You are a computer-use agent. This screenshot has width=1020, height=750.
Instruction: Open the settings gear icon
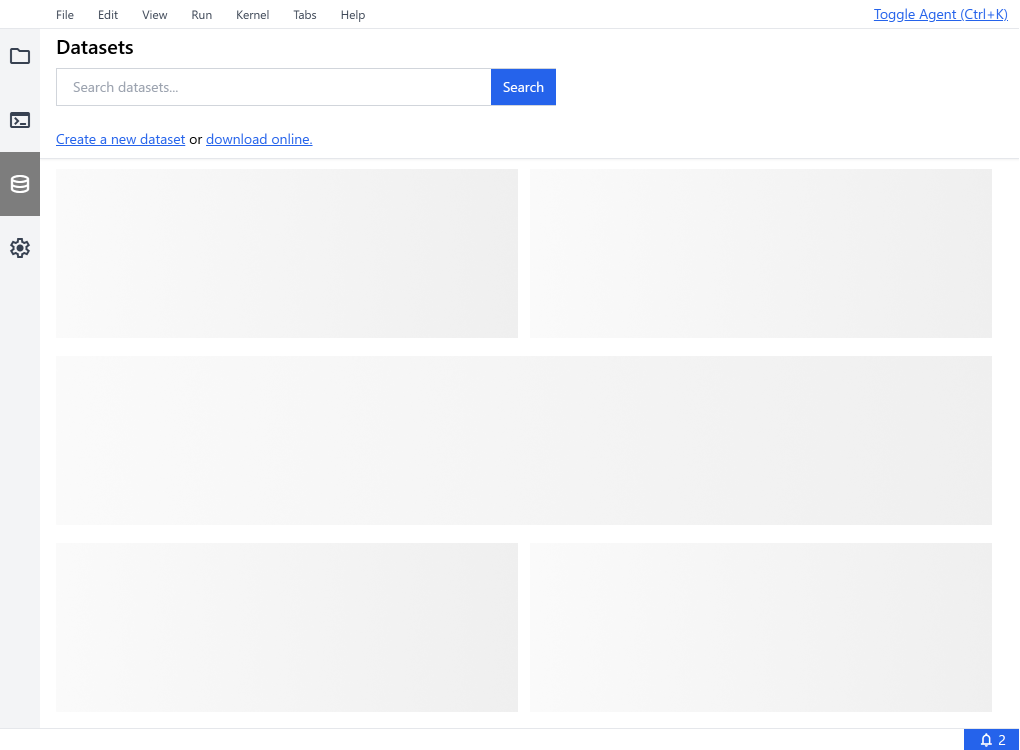(20, 248)
